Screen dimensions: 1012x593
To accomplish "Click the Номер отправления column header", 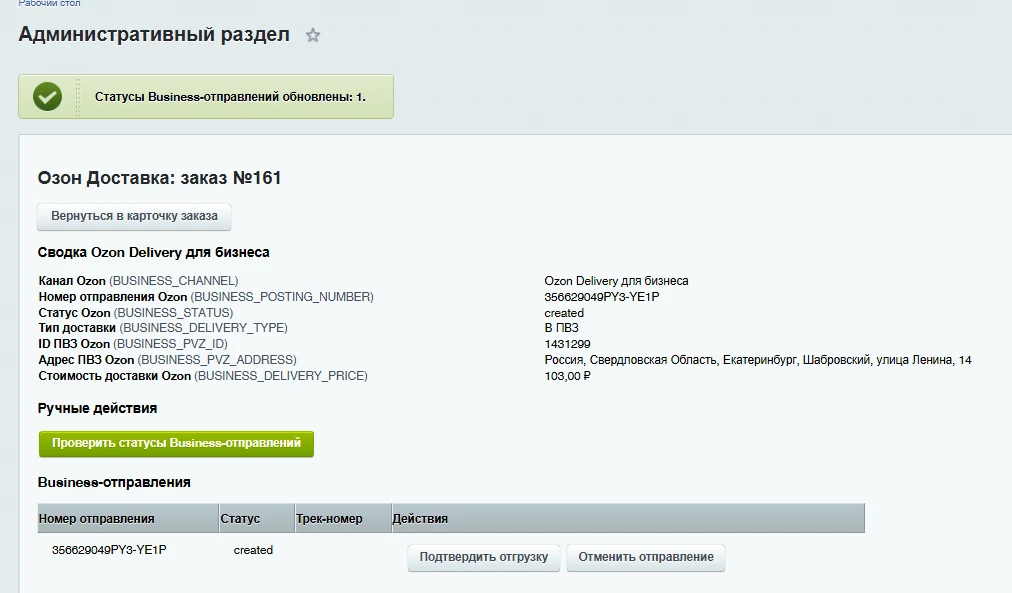I will coord(128,519).
